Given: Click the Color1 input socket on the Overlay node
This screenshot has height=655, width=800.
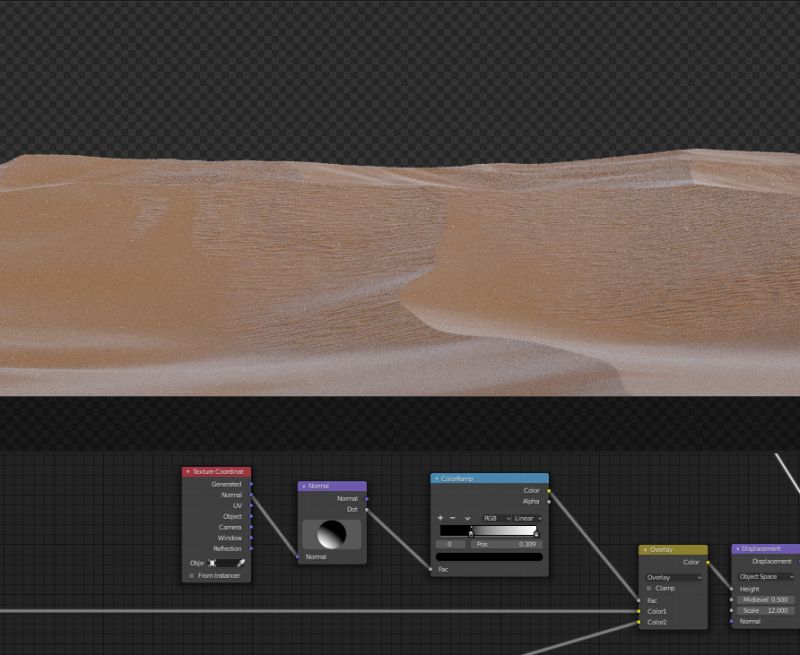Looking at the screenshot, I should click(639, 611).
